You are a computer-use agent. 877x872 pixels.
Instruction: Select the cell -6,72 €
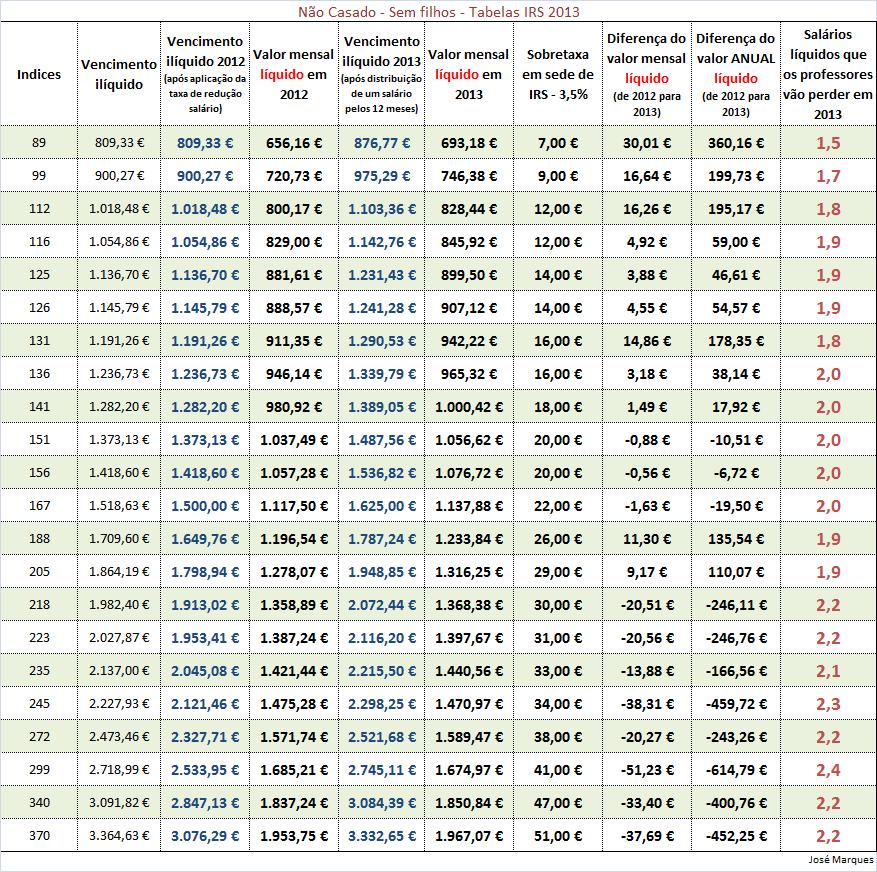click(x=735, y=473)
